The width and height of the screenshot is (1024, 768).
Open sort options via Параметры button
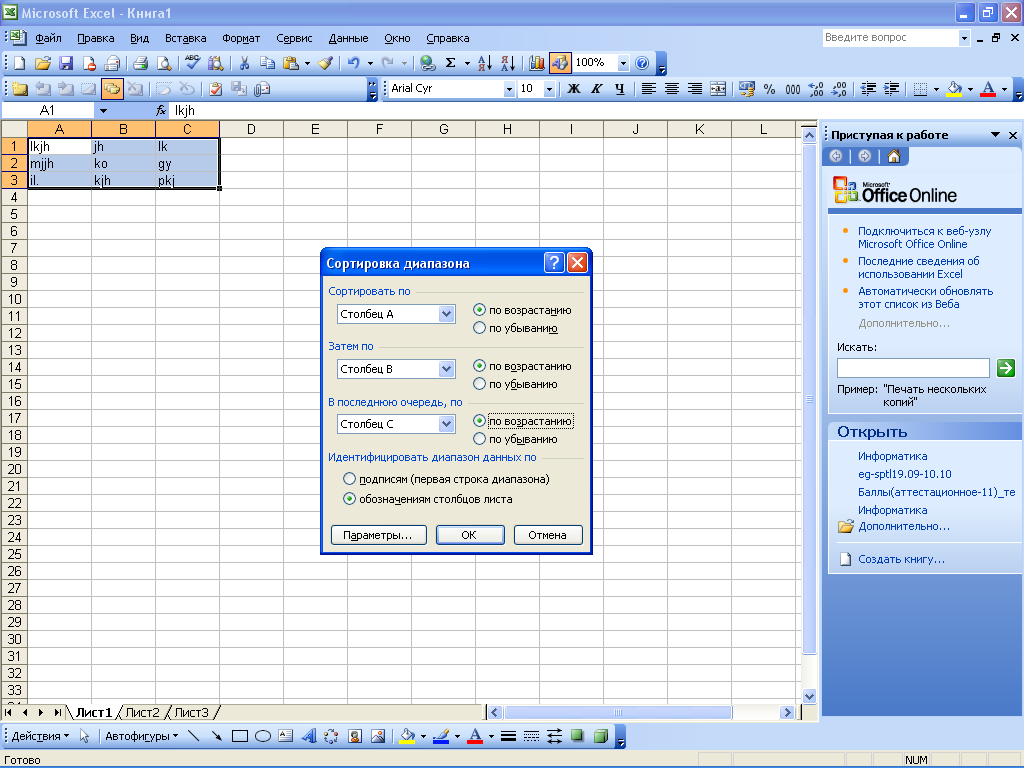pyautogui.click(x=378, y=535)
